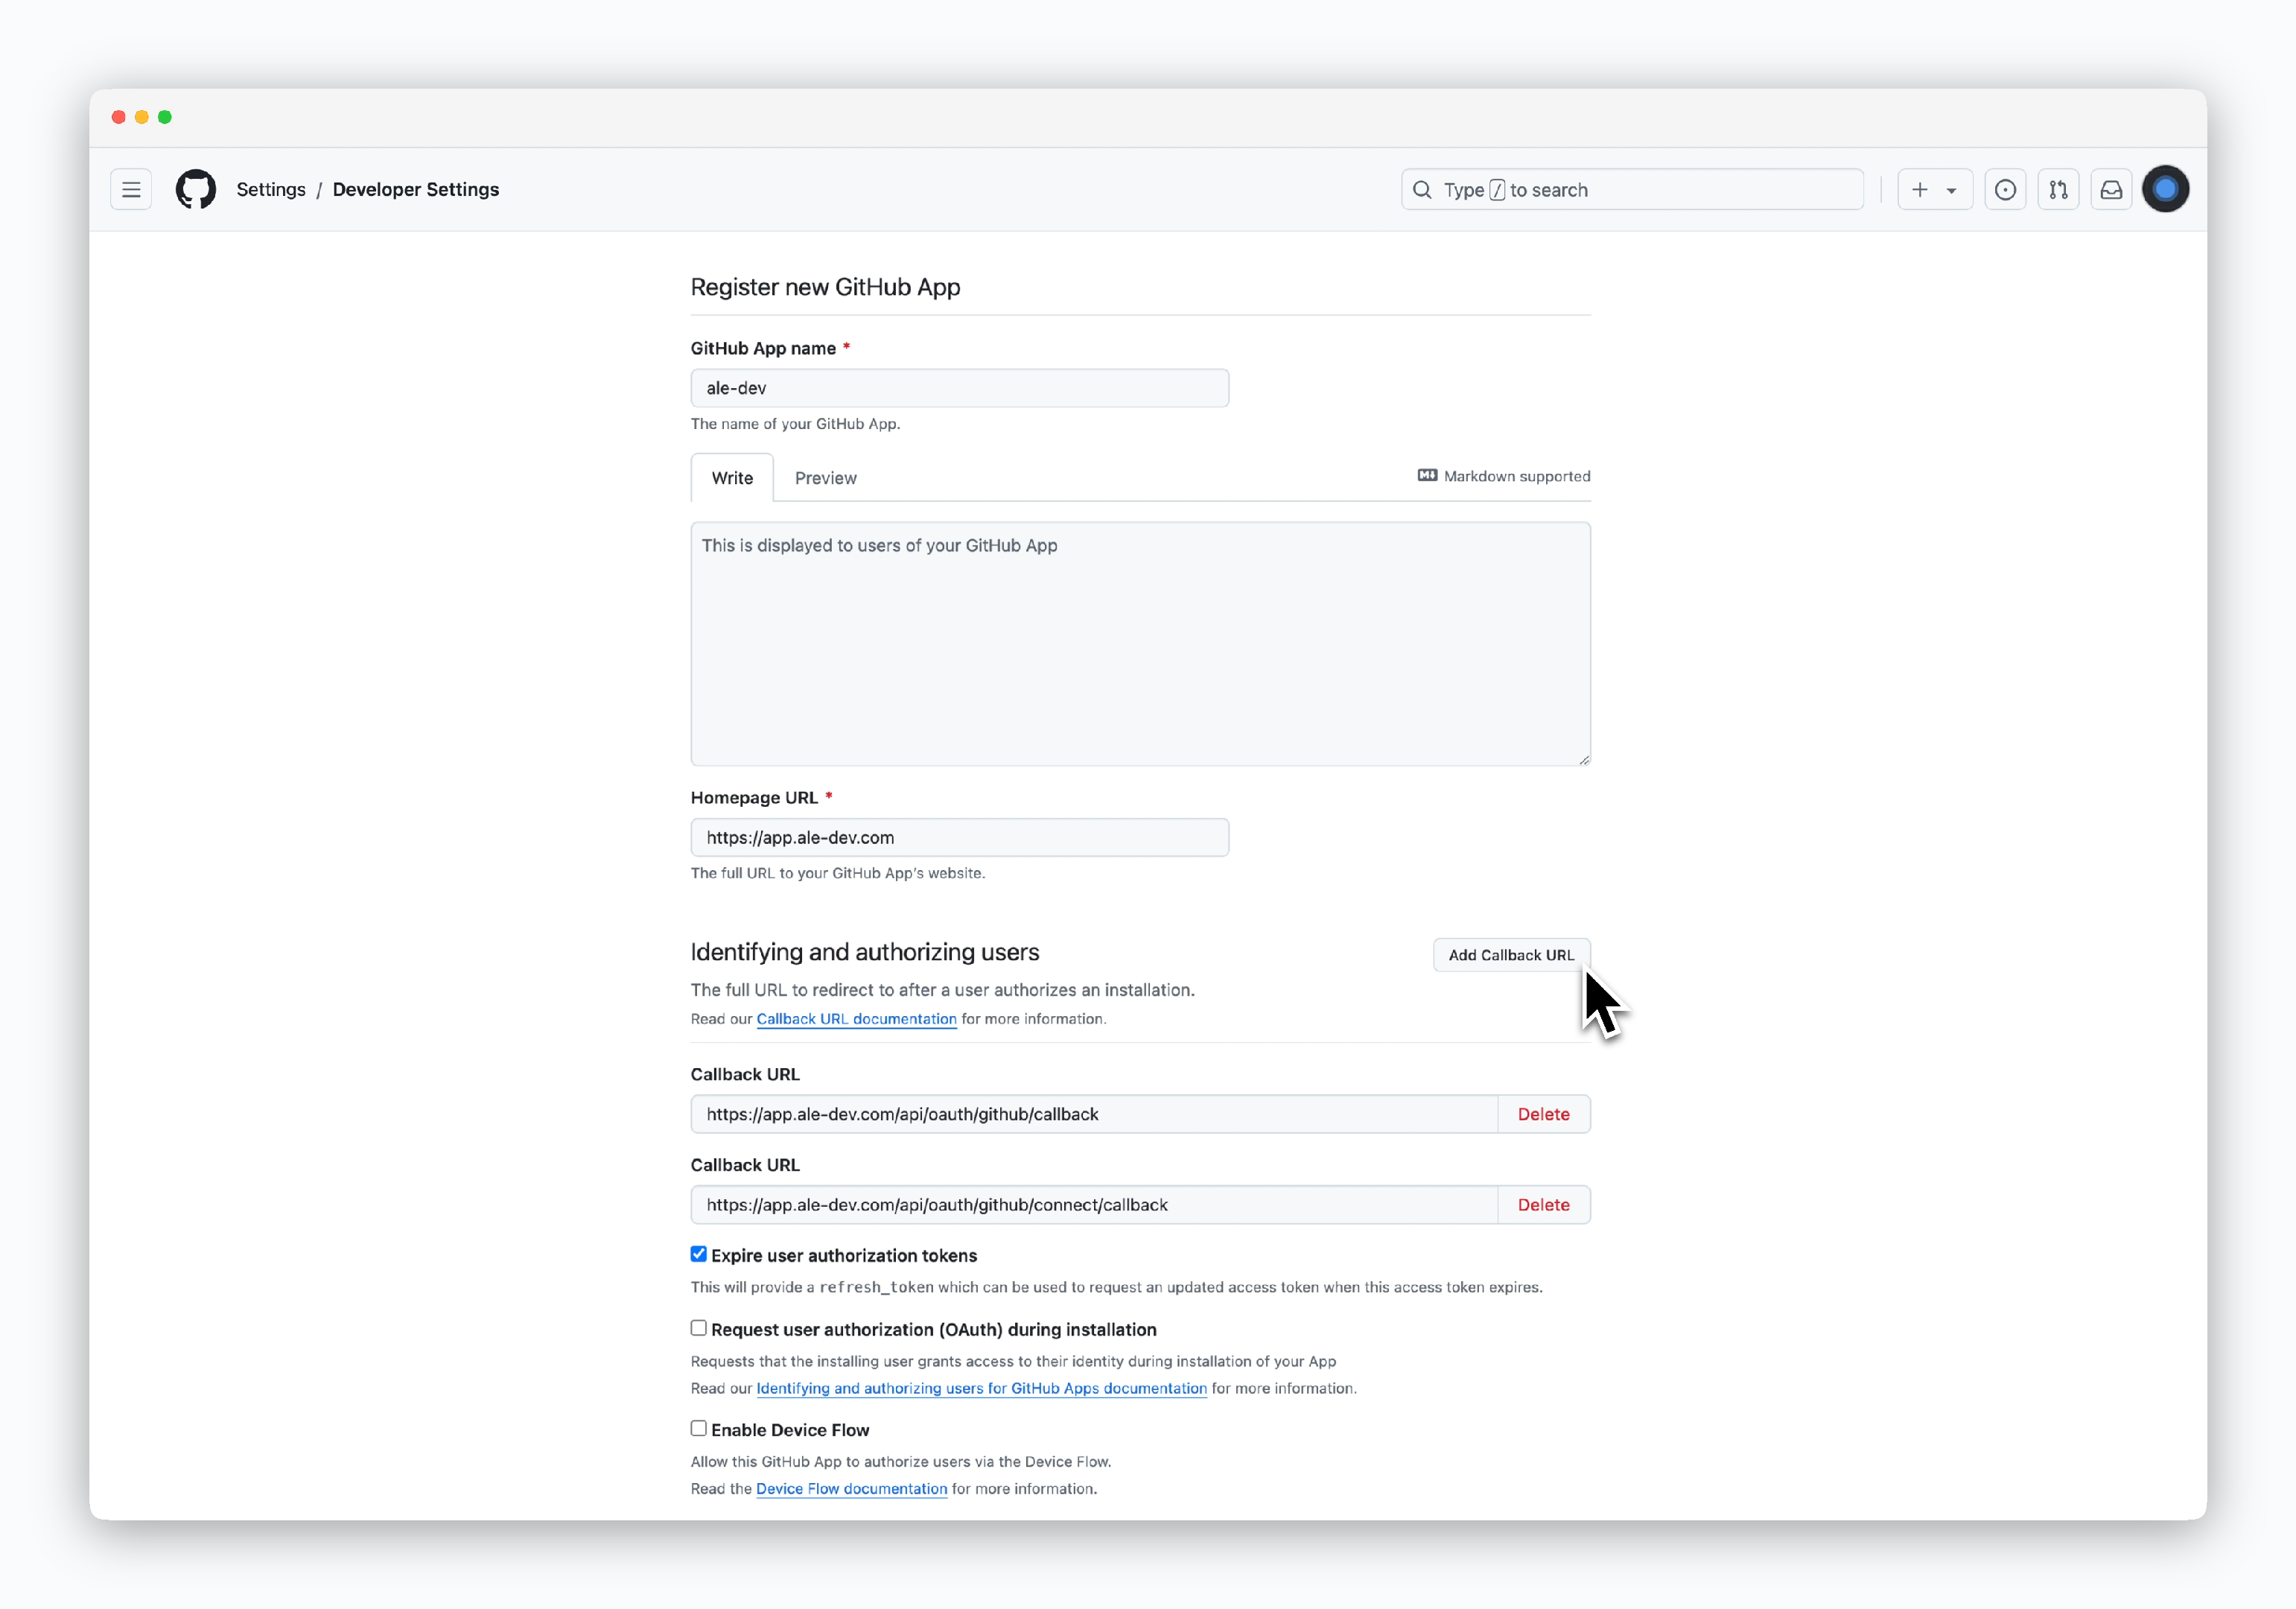Viewport: 2296px width, 1609px height.
Task: Open Callback URL documentation link
Action: (856, 1019)
